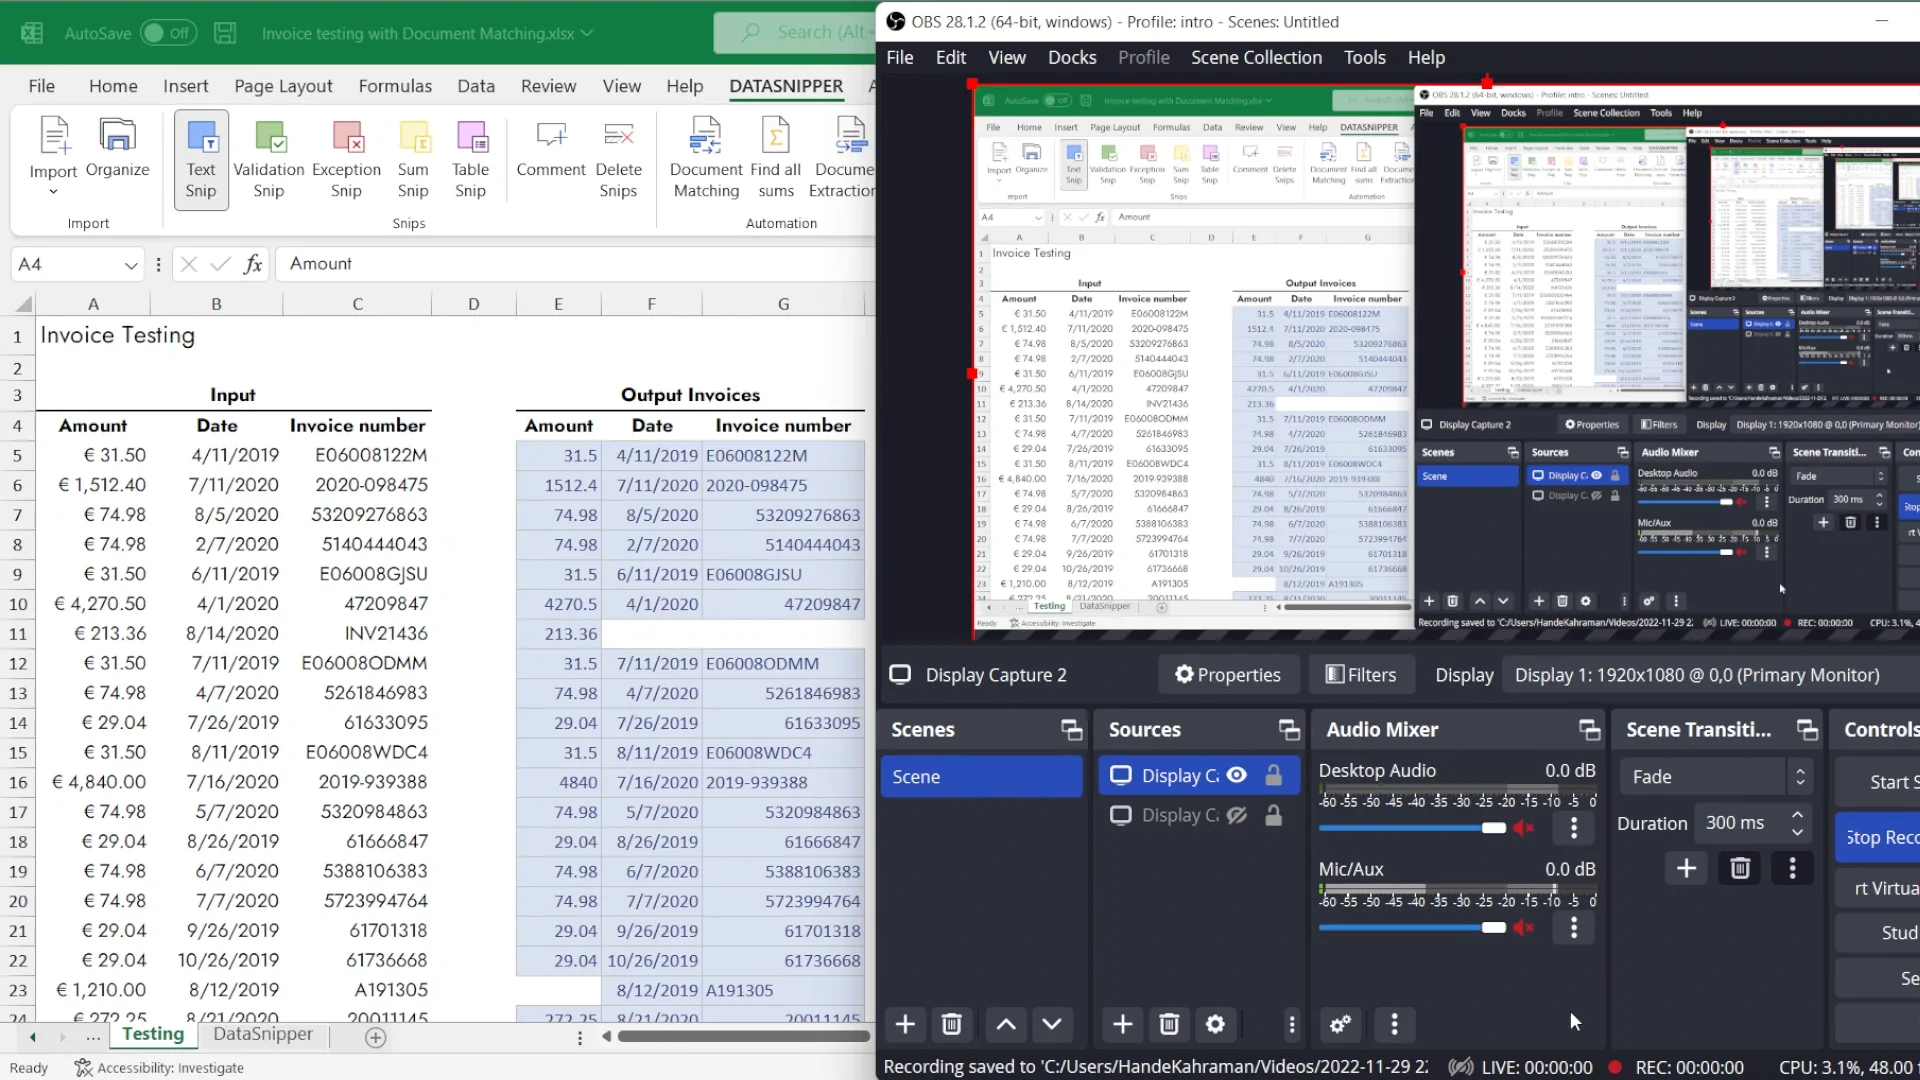Select the Text Snip tool
The image size is (1920, 1080).
201,159
